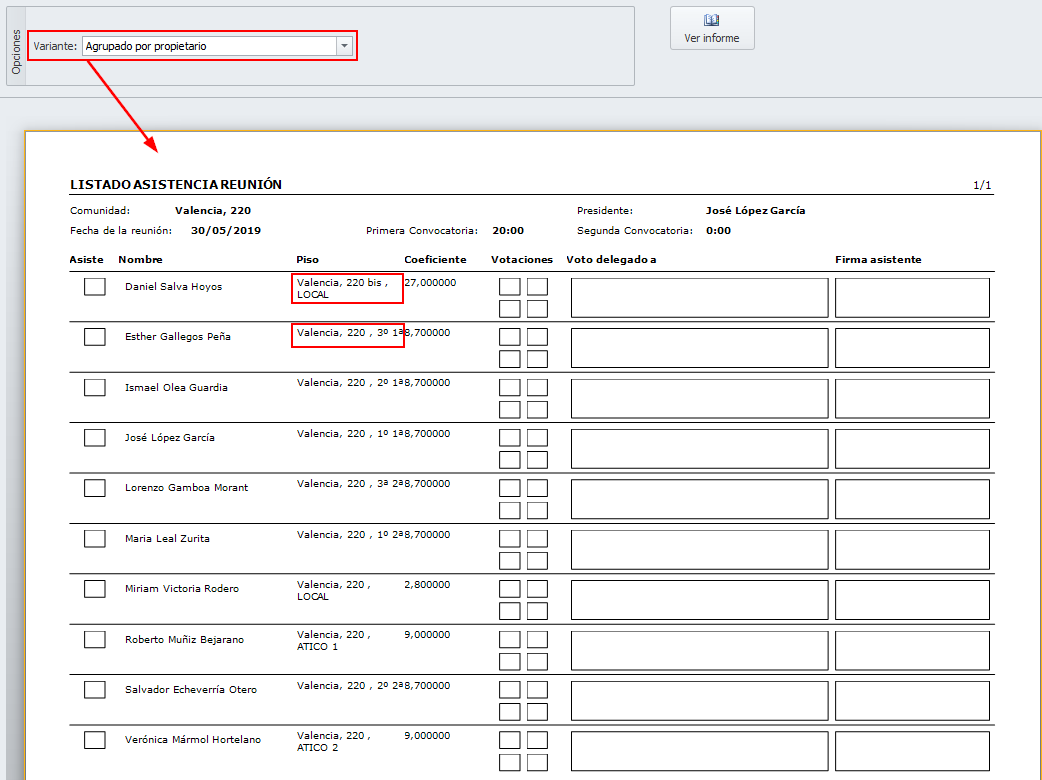The height and width of the screenshot is (780, 1042).
Task: Click Voto delegado field for Ismael Olea Guardia
Action: pos(699,398)
